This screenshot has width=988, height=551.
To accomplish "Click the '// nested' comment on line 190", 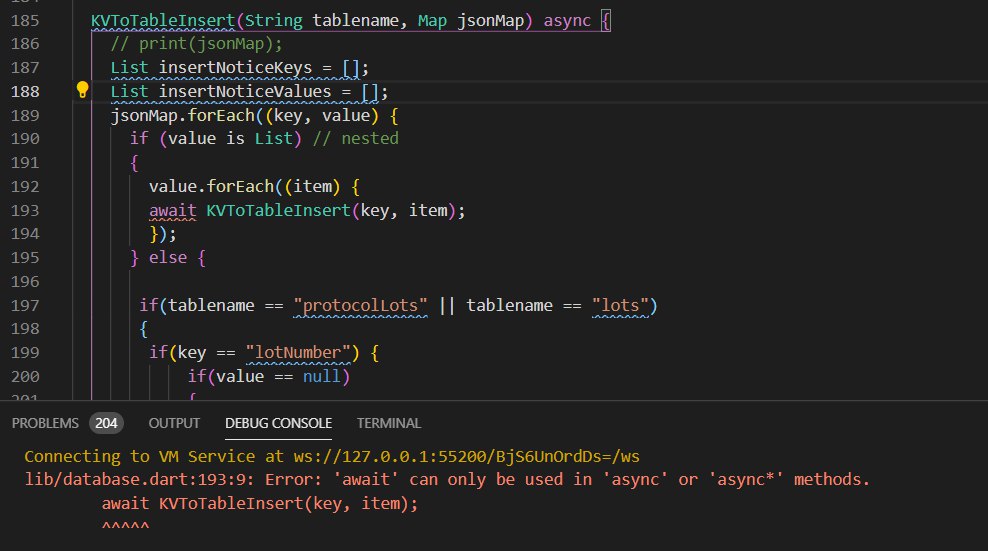I will coord(356,139).
